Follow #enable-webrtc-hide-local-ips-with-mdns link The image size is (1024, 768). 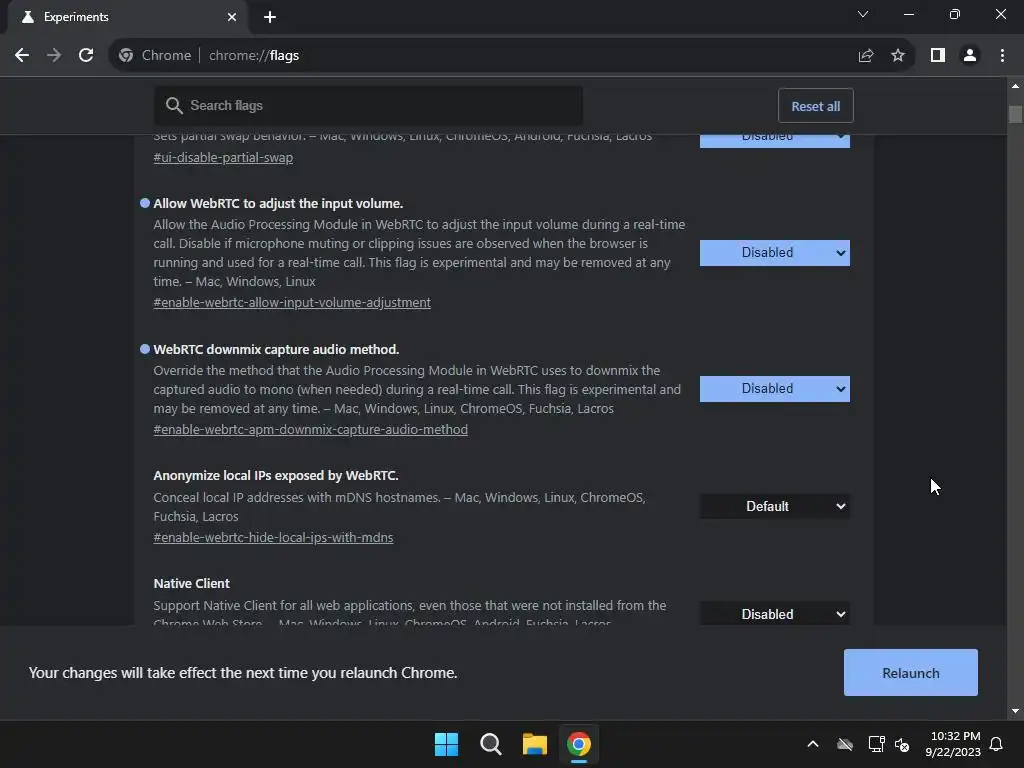[273, 537]
